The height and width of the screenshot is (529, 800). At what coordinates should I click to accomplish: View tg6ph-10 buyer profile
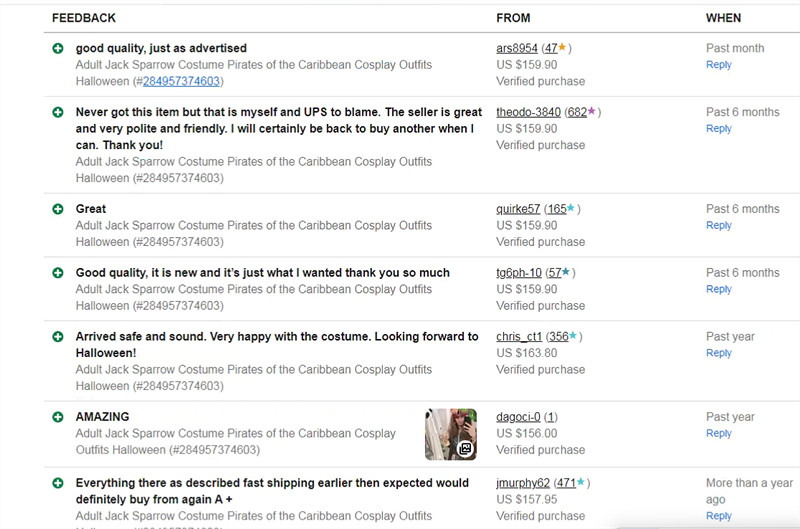pos(519,273)
